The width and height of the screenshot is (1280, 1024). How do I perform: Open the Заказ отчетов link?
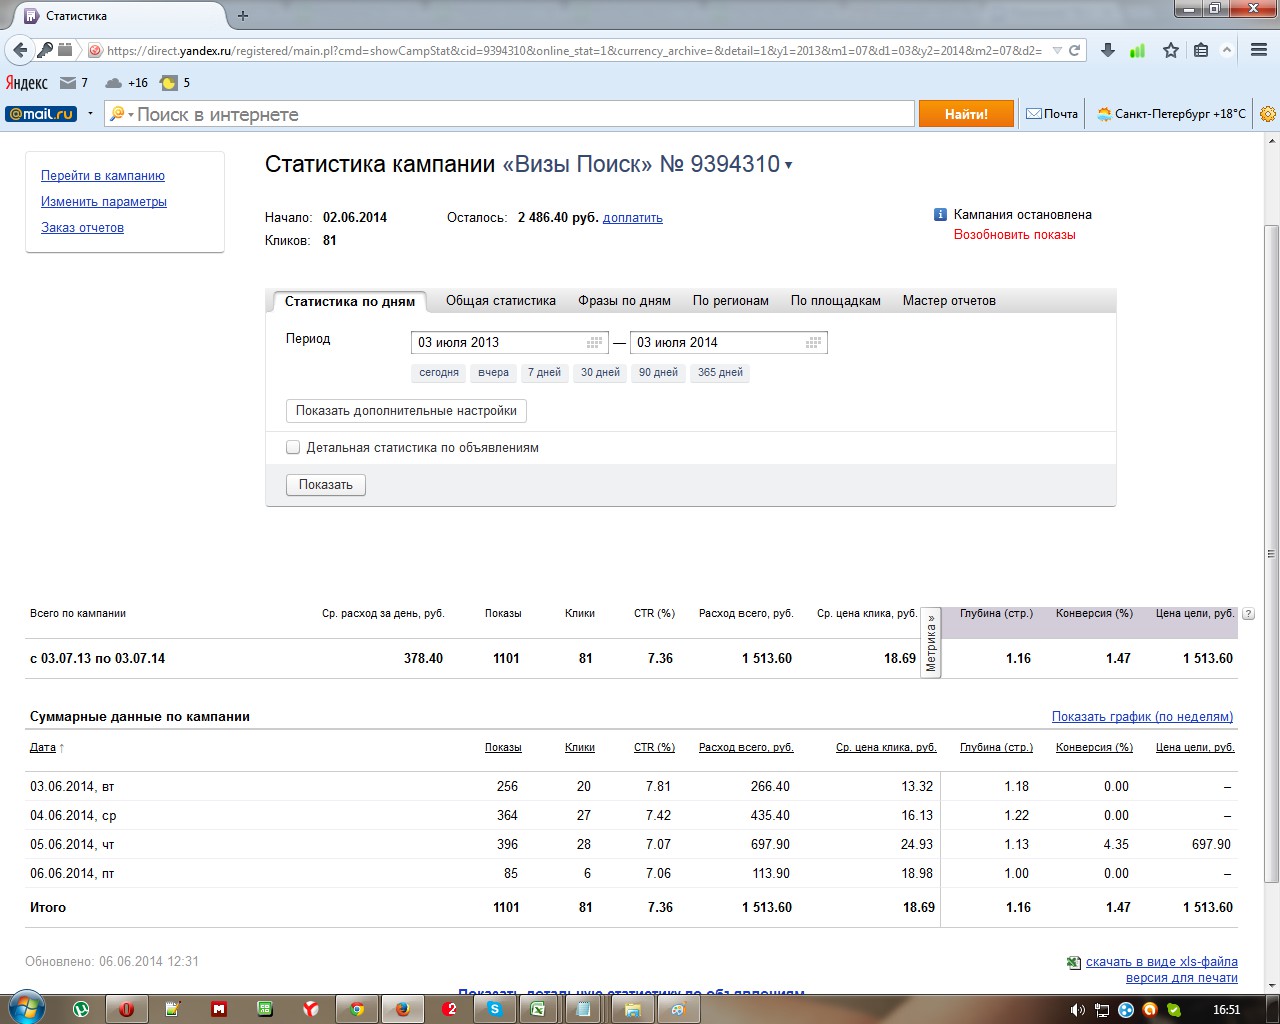pos(82,228)
